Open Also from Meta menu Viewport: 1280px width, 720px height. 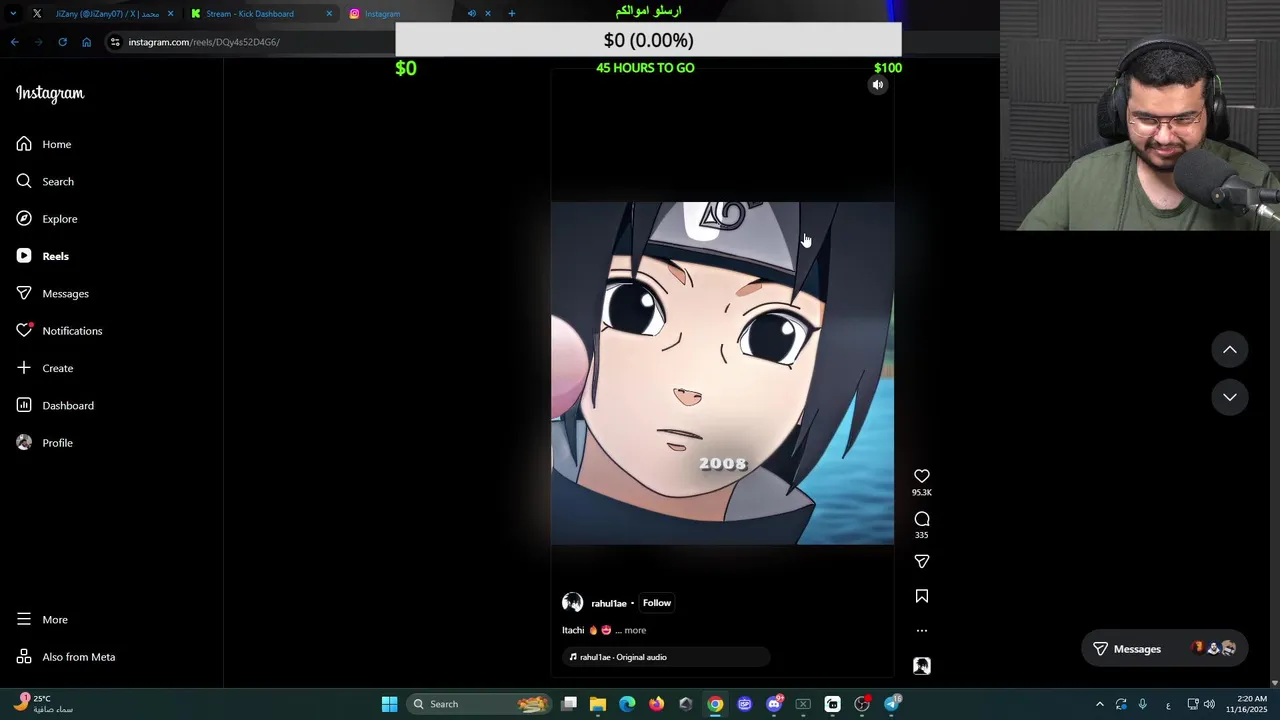[66, 657]
